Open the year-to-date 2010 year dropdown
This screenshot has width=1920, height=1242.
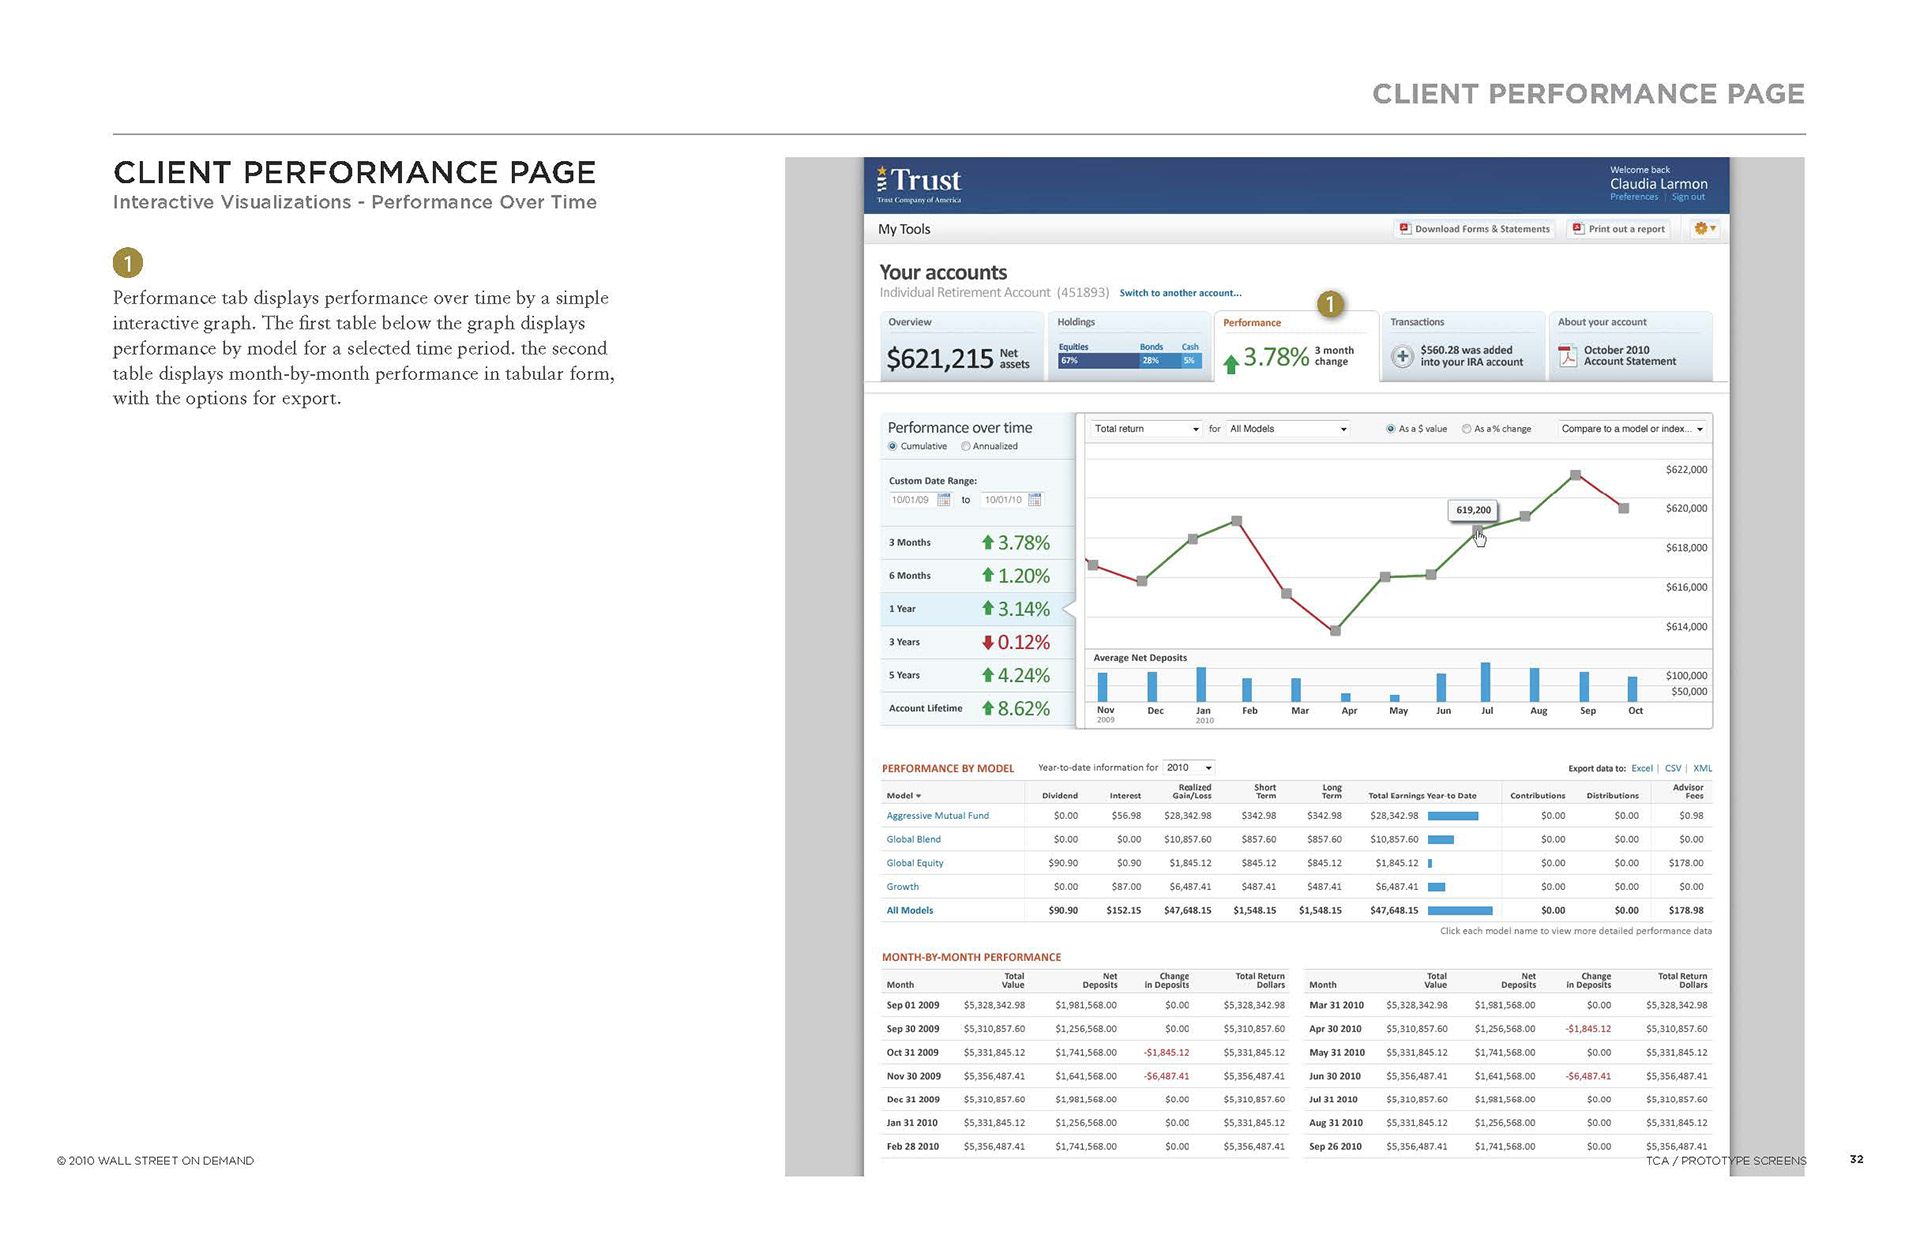pyautogui.click(x=1189, y=768)
